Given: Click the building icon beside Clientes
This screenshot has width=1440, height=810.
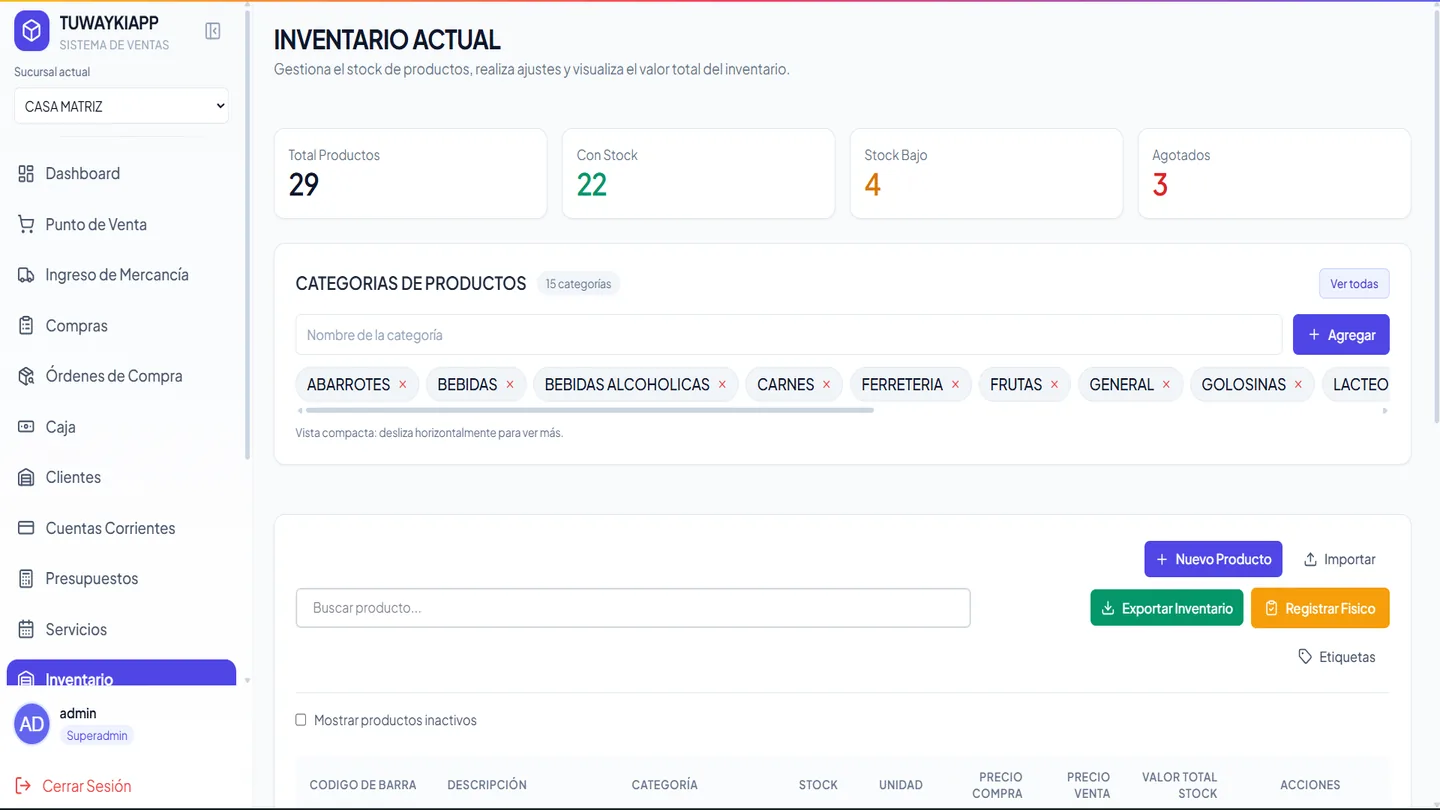Looking at the screenshot, I should 26,477.
